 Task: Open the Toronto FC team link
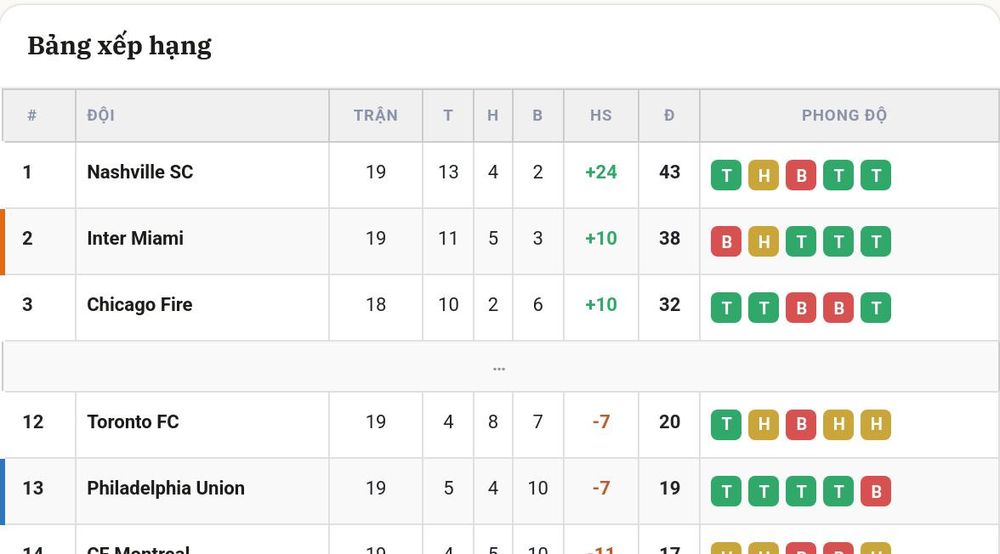click(x=133, y=422)
